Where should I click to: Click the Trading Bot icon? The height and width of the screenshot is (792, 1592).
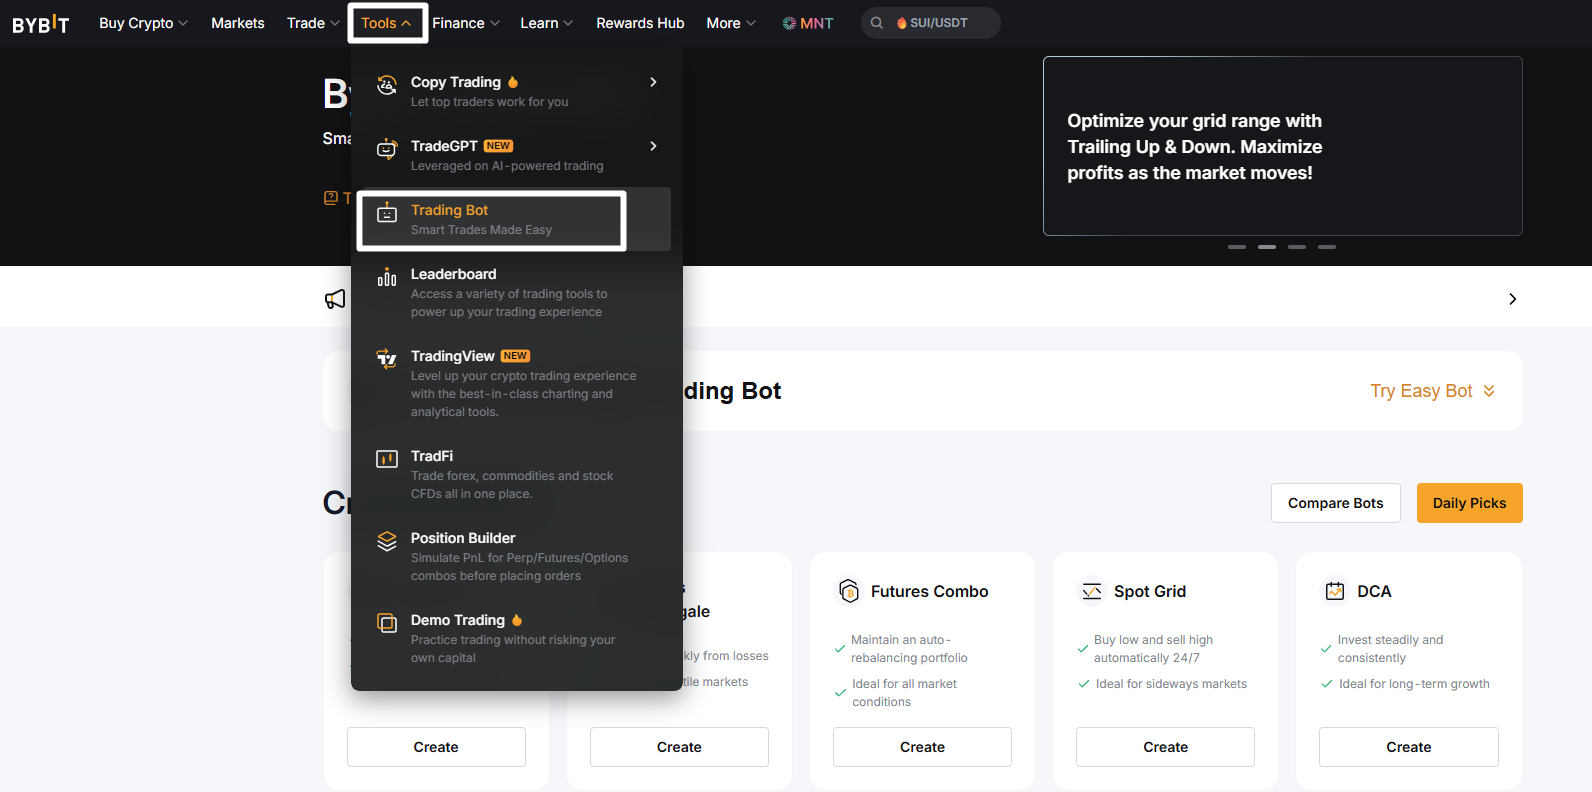click(387, 214)
